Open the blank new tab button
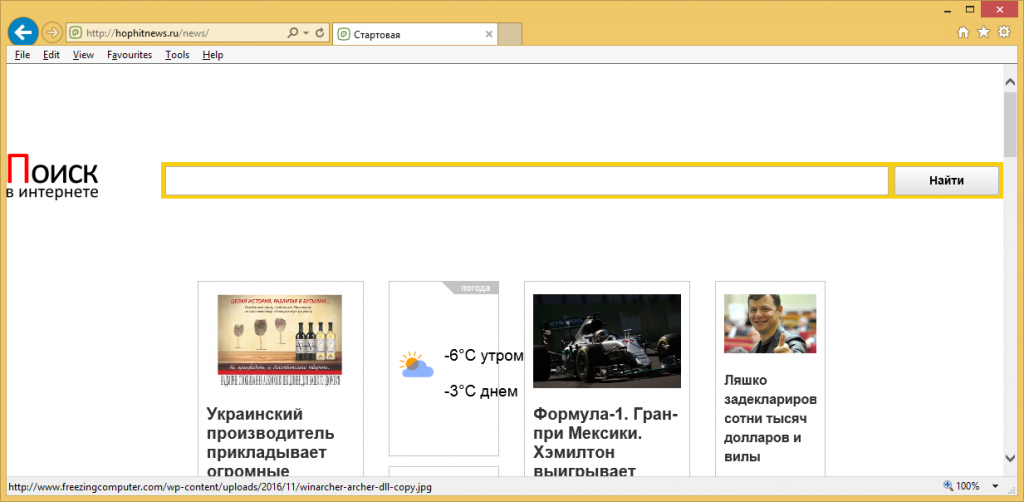Image resolution: width=1024 pixels, height=502 pixels. (x=511, y=34)
